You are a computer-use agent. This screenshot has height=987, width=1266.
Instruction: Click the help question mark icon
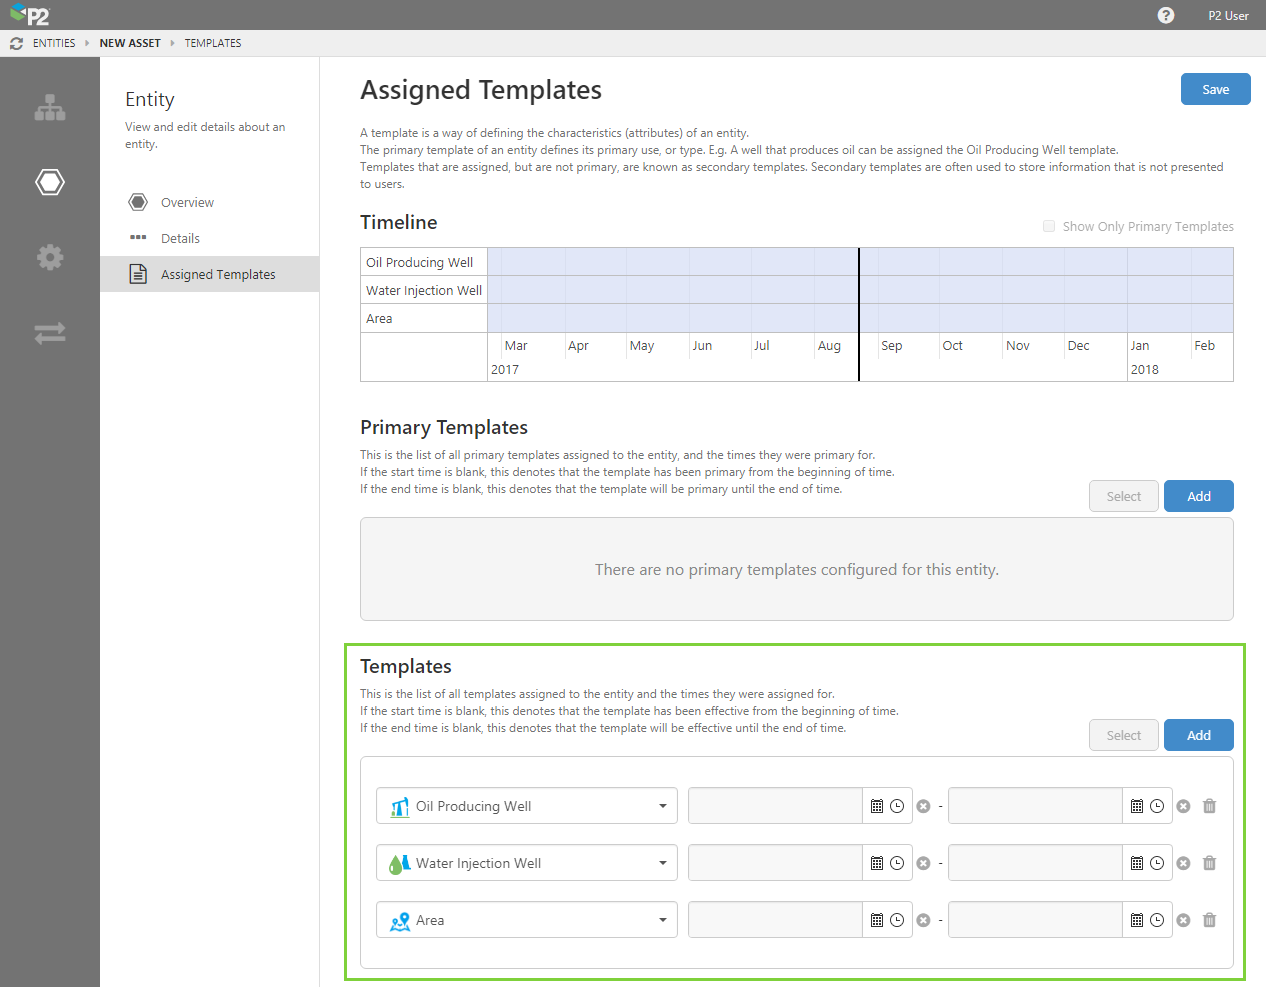(x=1166, y=15)
